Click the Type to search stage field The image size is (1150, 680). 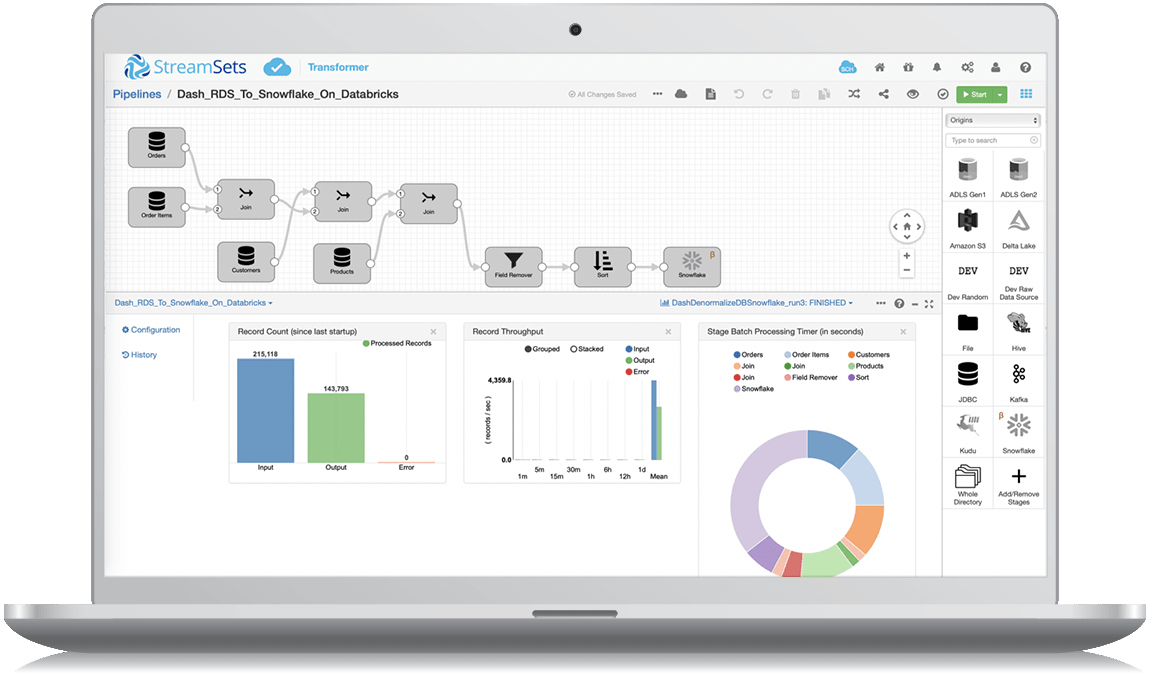(993, 140)
